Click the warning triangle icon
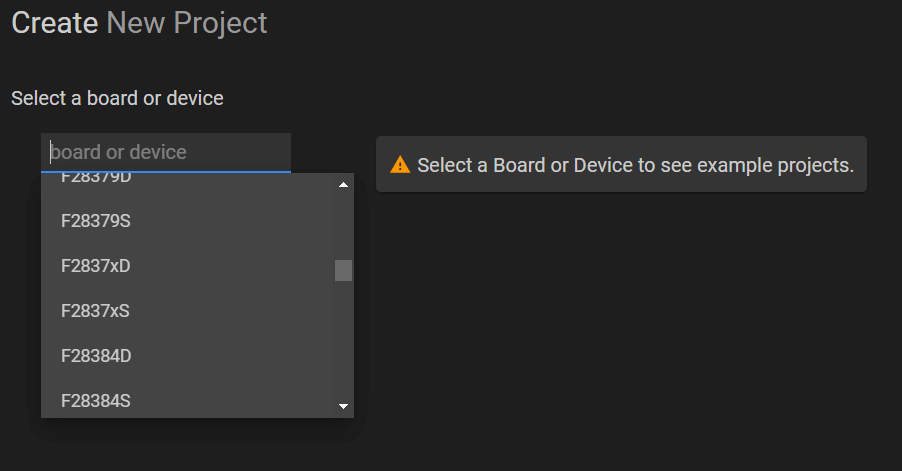 point(400,165)
